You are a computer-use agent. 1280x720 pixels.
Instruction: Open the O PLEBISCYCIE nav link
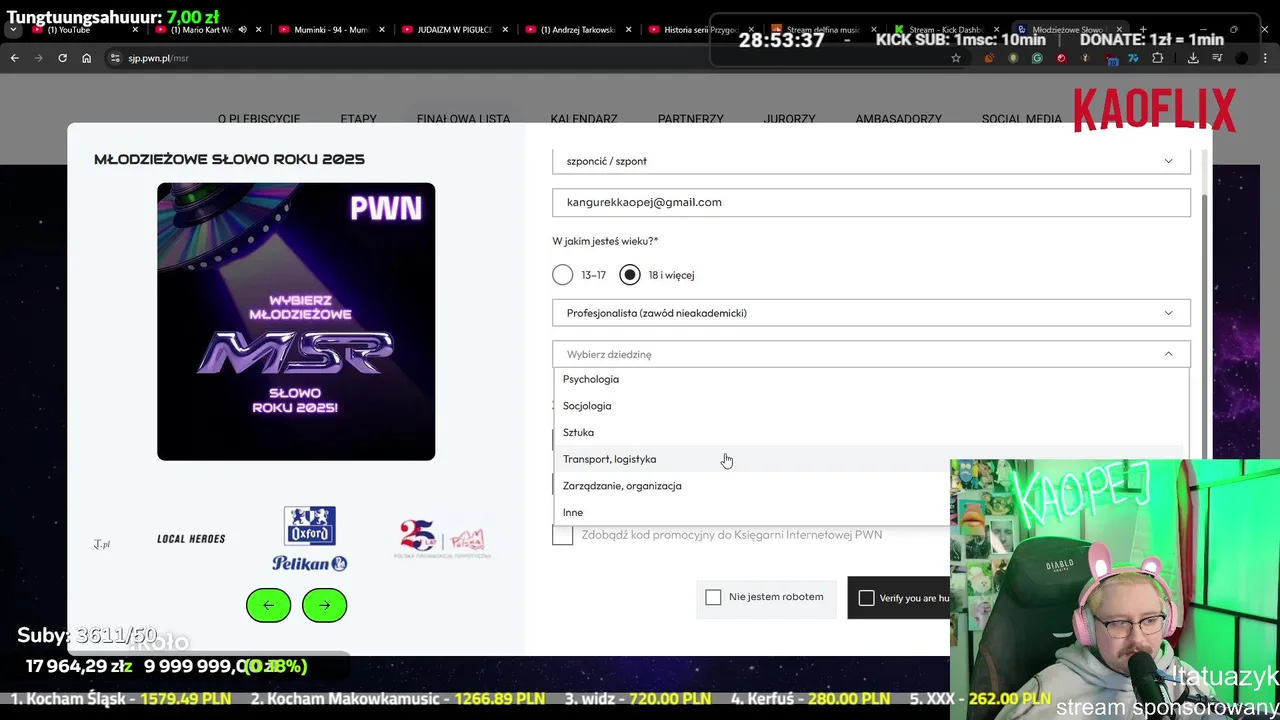click(259, 119)
